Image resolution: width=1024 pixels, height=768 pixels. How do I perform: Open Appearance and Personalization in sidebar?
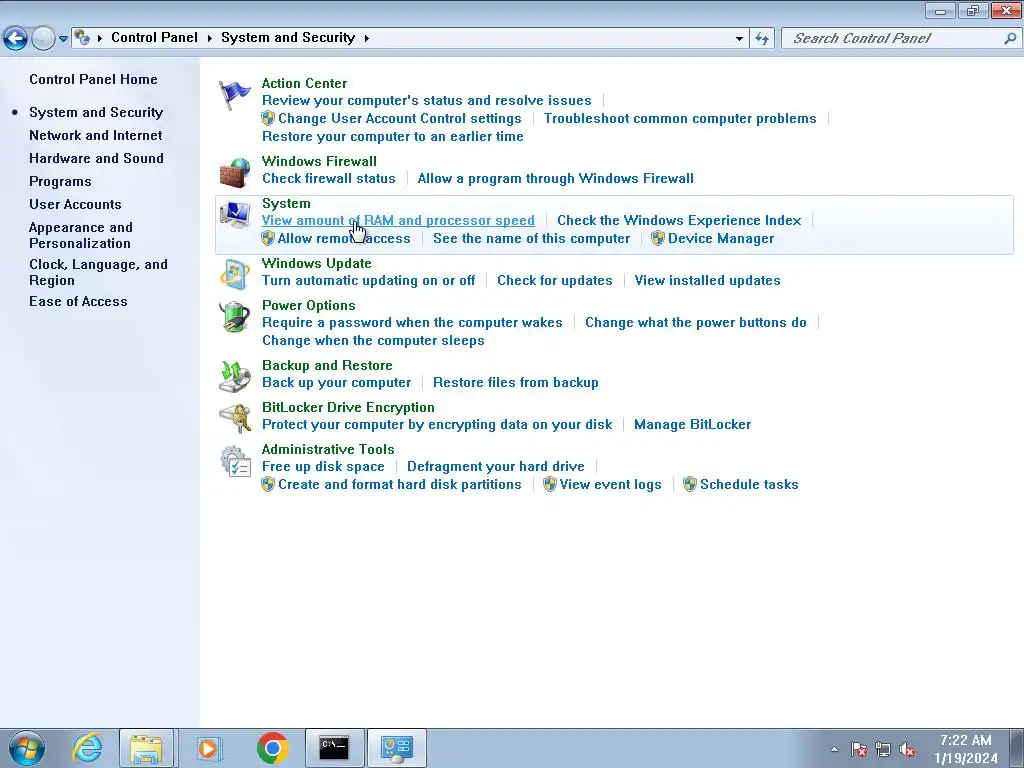pos(80,235)
